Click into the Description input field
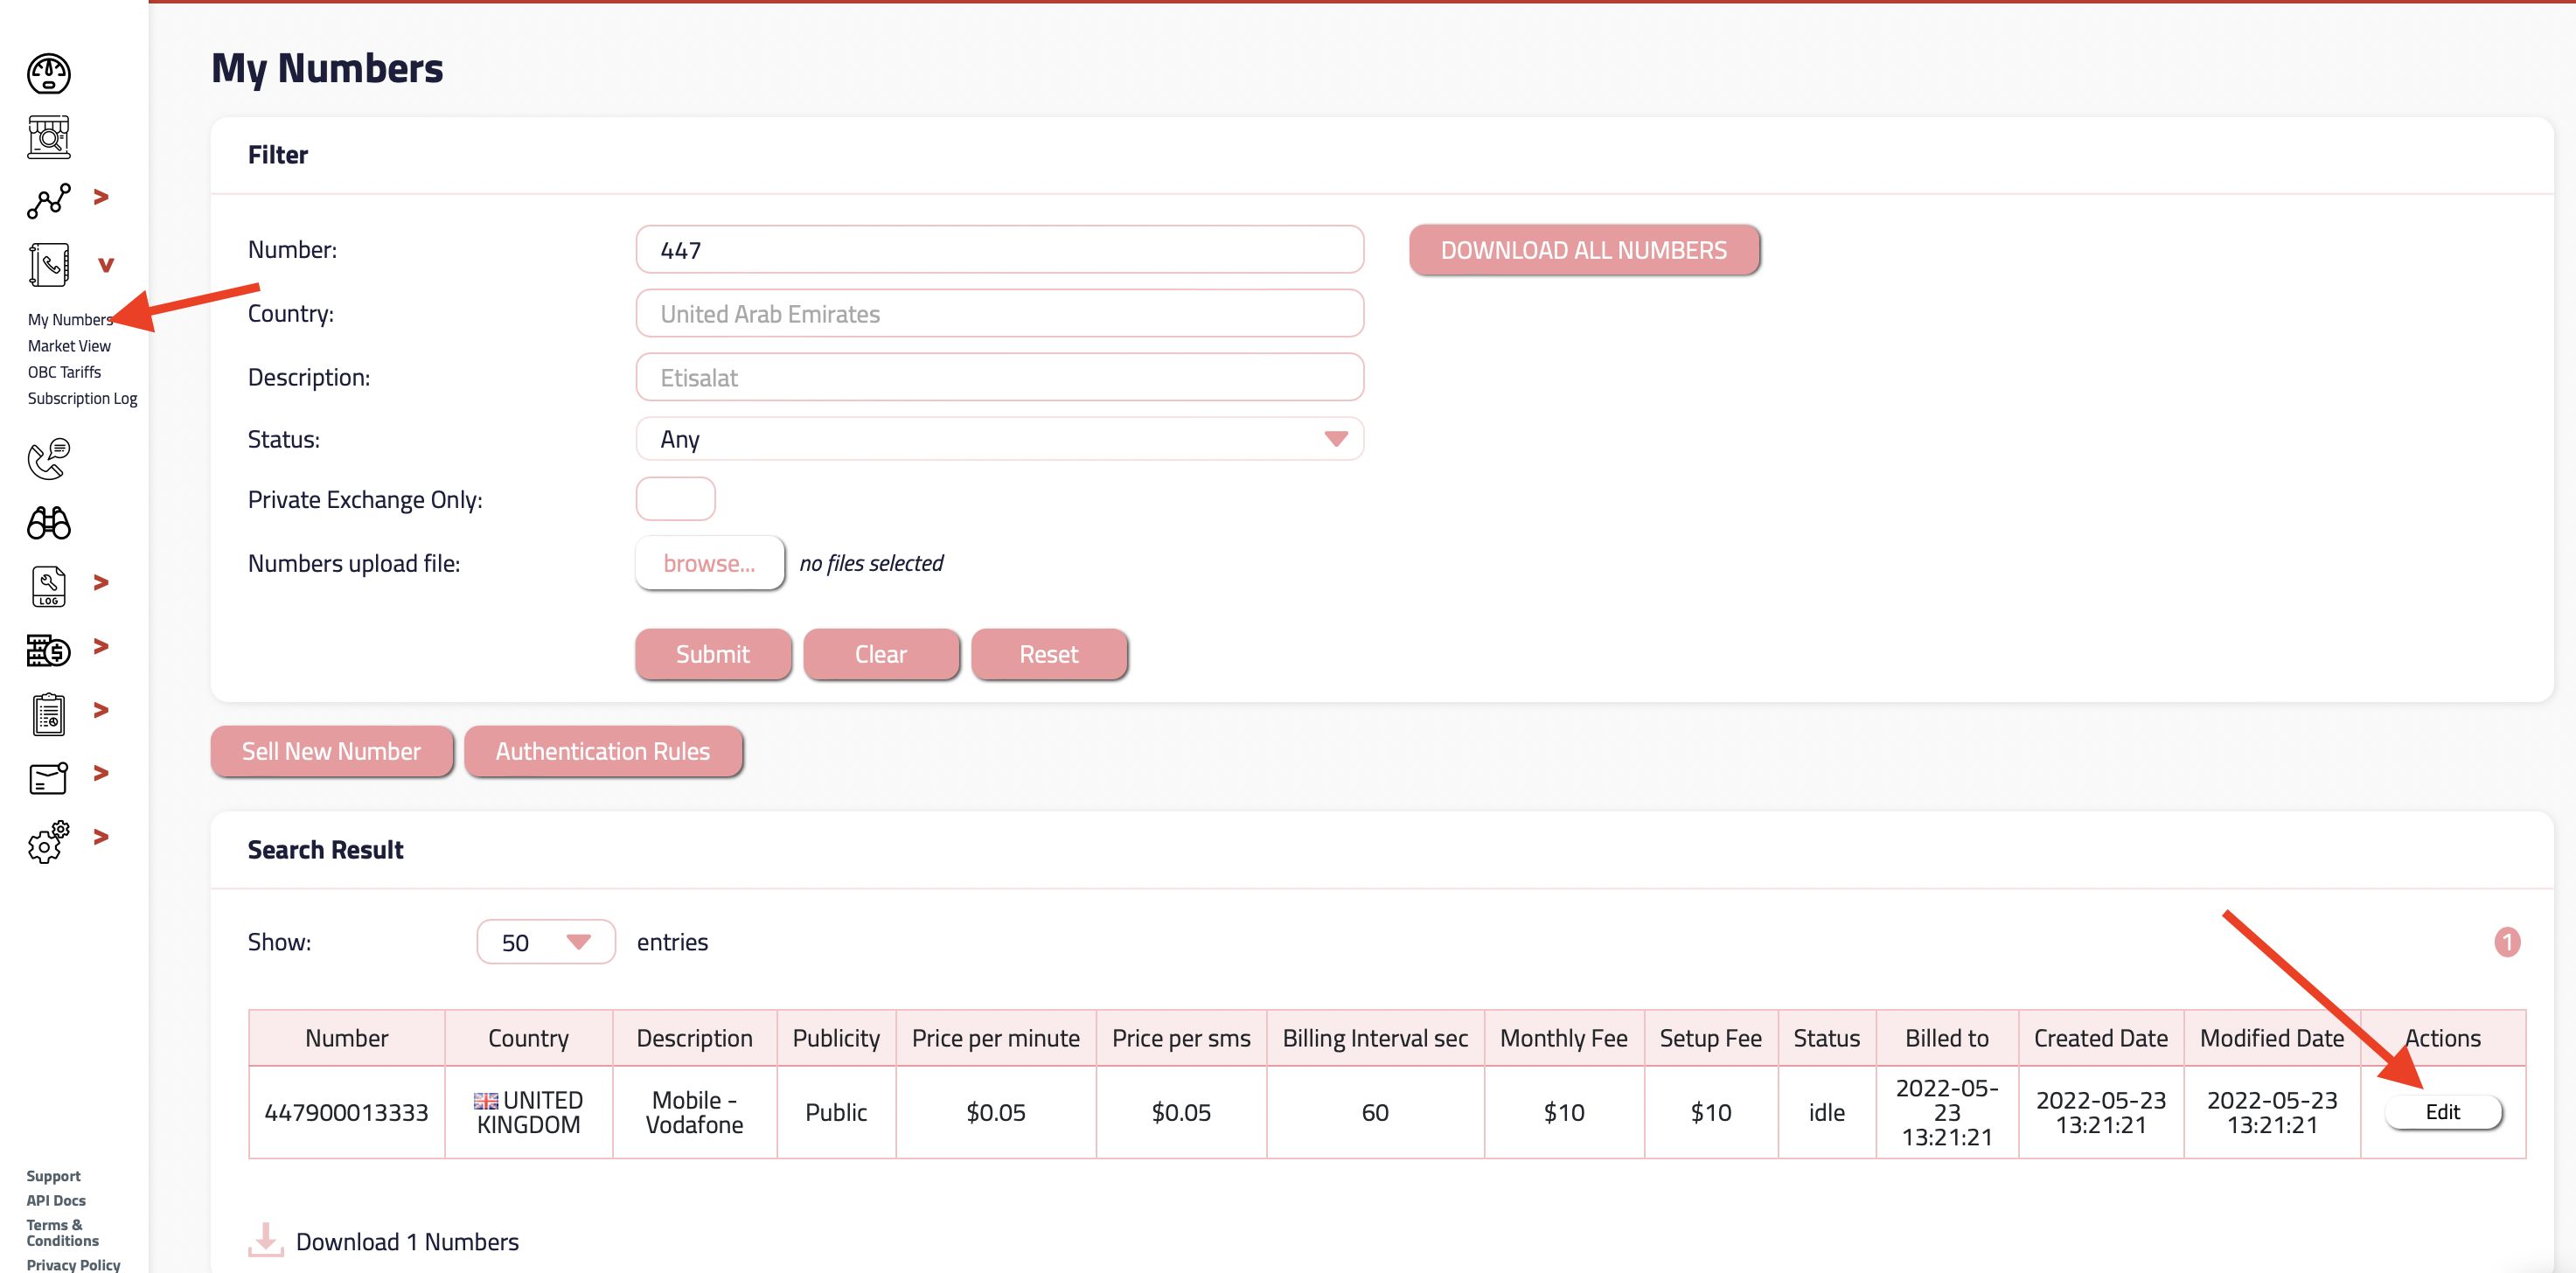 [x=998, y=377]
